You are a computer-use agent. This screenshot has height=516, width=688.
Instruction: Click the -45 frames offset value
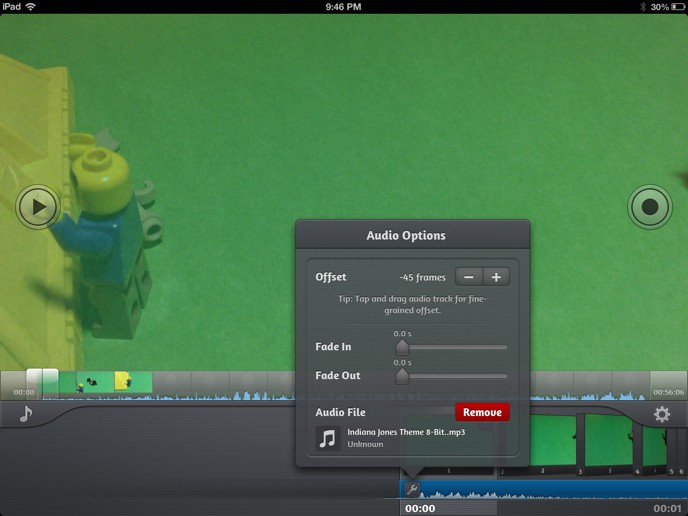[x=422, y=277]
